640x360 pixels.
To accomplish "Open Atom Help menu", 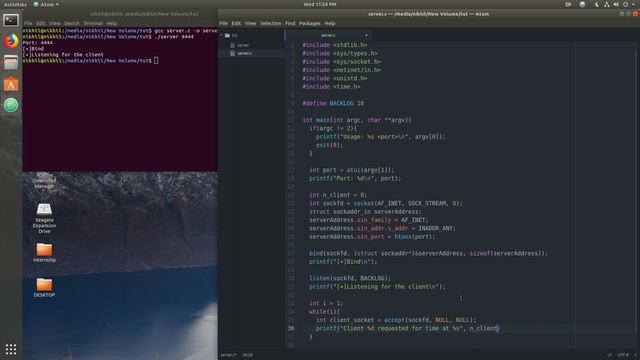I will (x=330, y=24).
